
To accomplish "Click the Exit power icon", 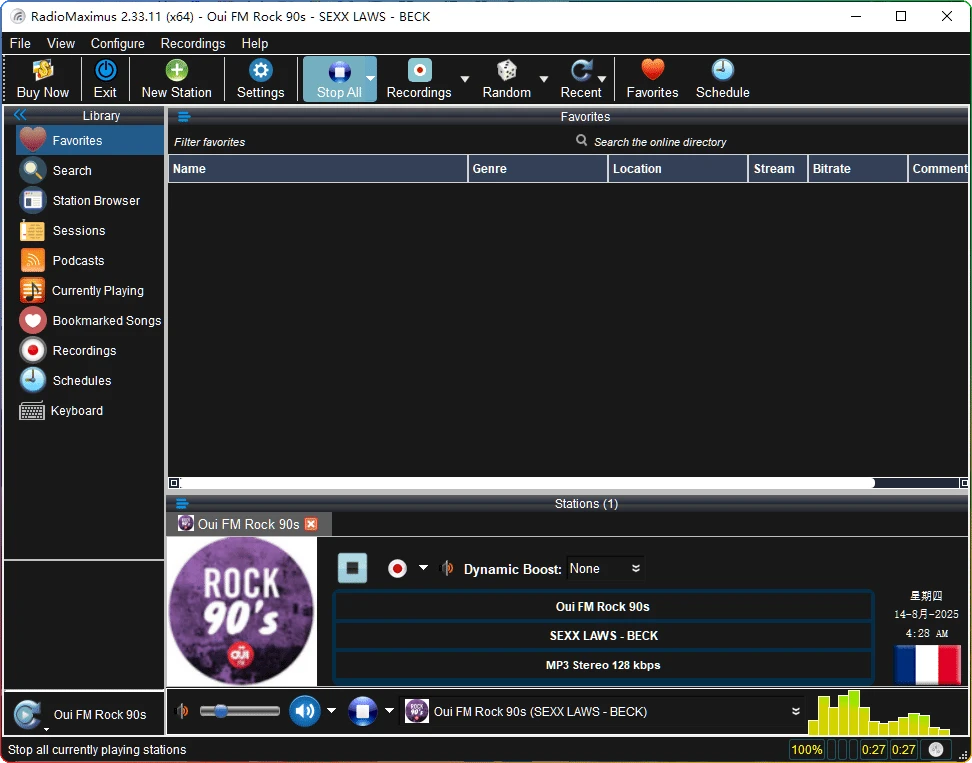I will click(105, 79).
